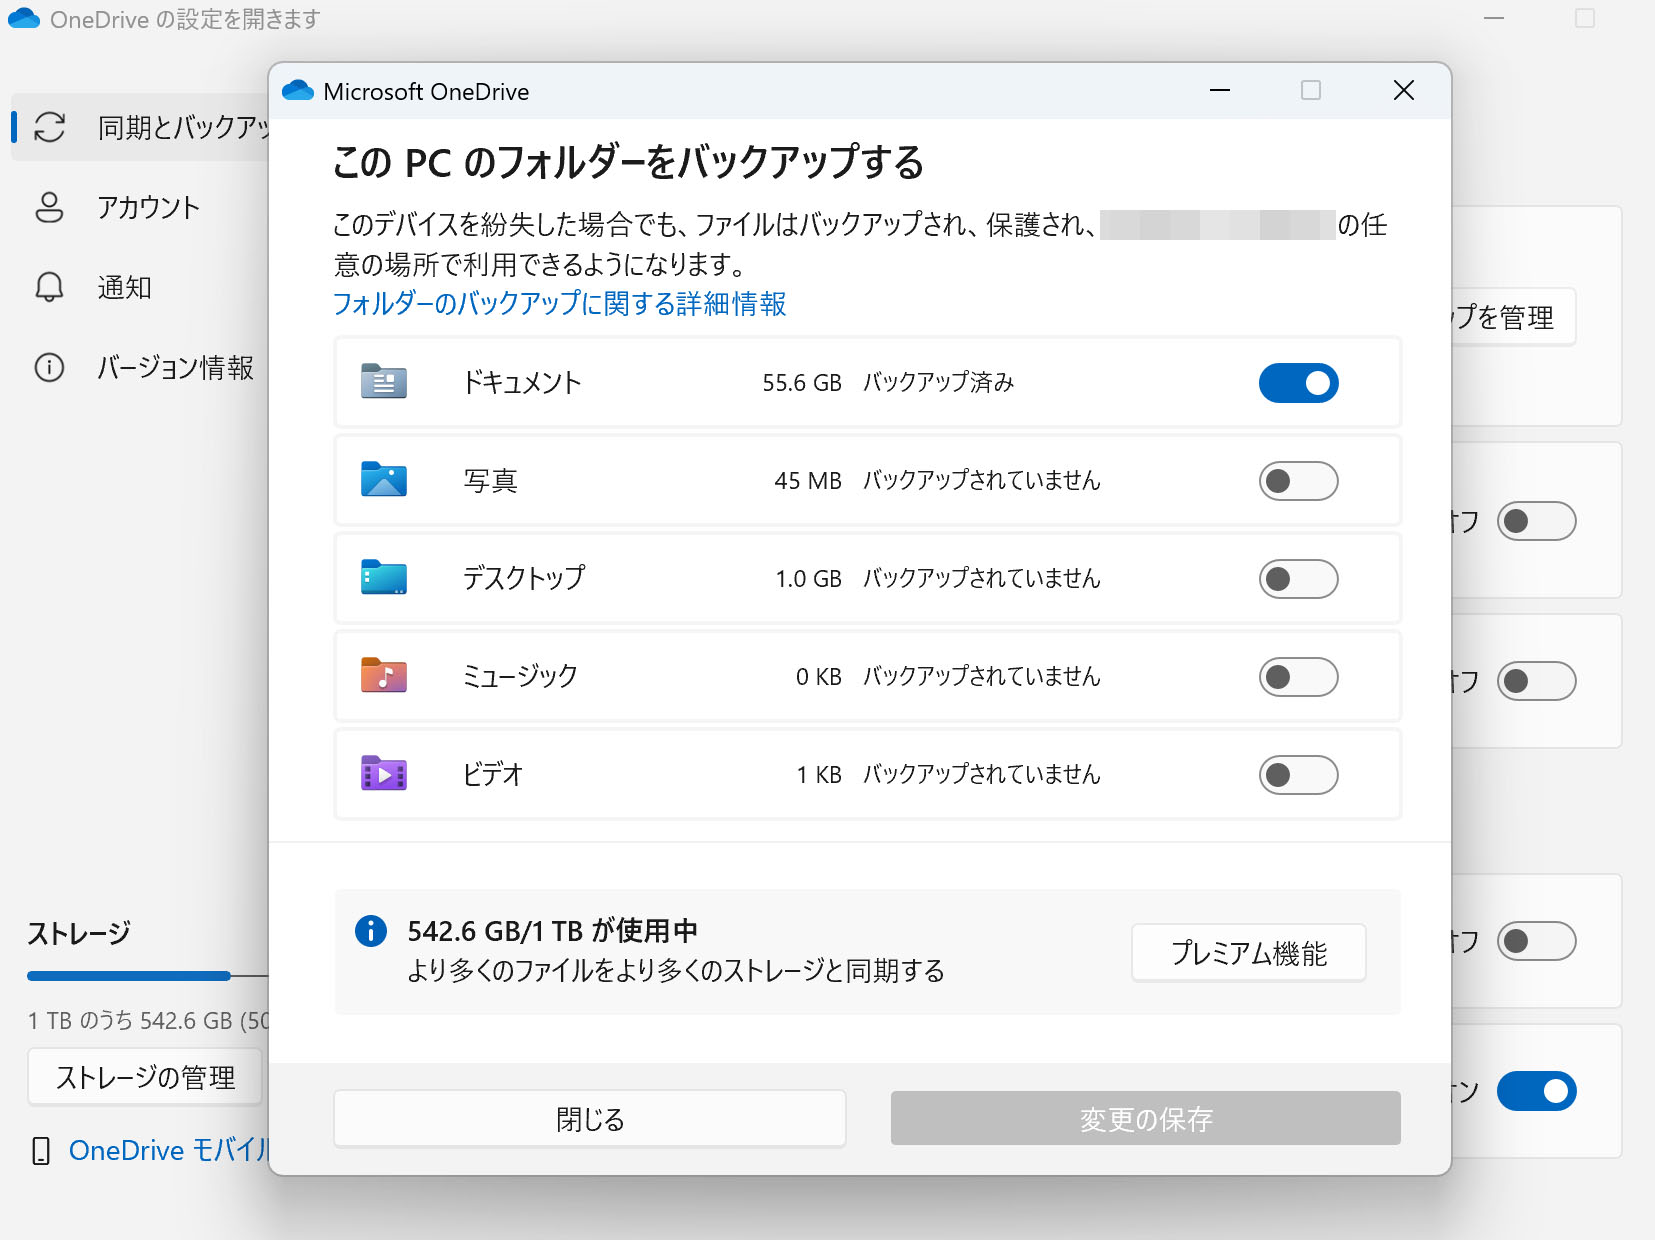The height and width of the screenshot is (1240, 1655).
Task: Click the プレミアム機能 button
Action: [x=1248, y=953]
